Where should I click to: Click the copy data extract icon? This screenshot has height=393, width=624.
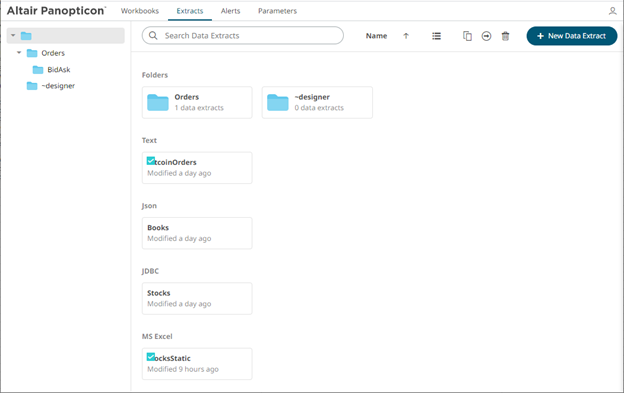pyautogui.click(x=467, y=36)
